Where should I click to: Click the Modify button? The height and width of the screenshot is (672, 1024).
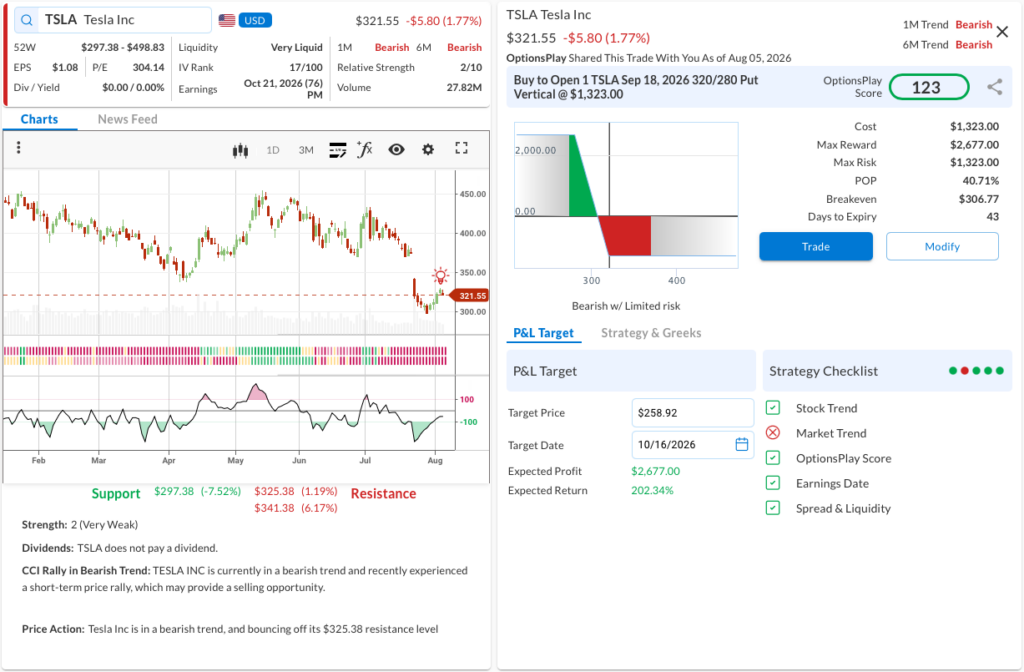click(942, 246)
